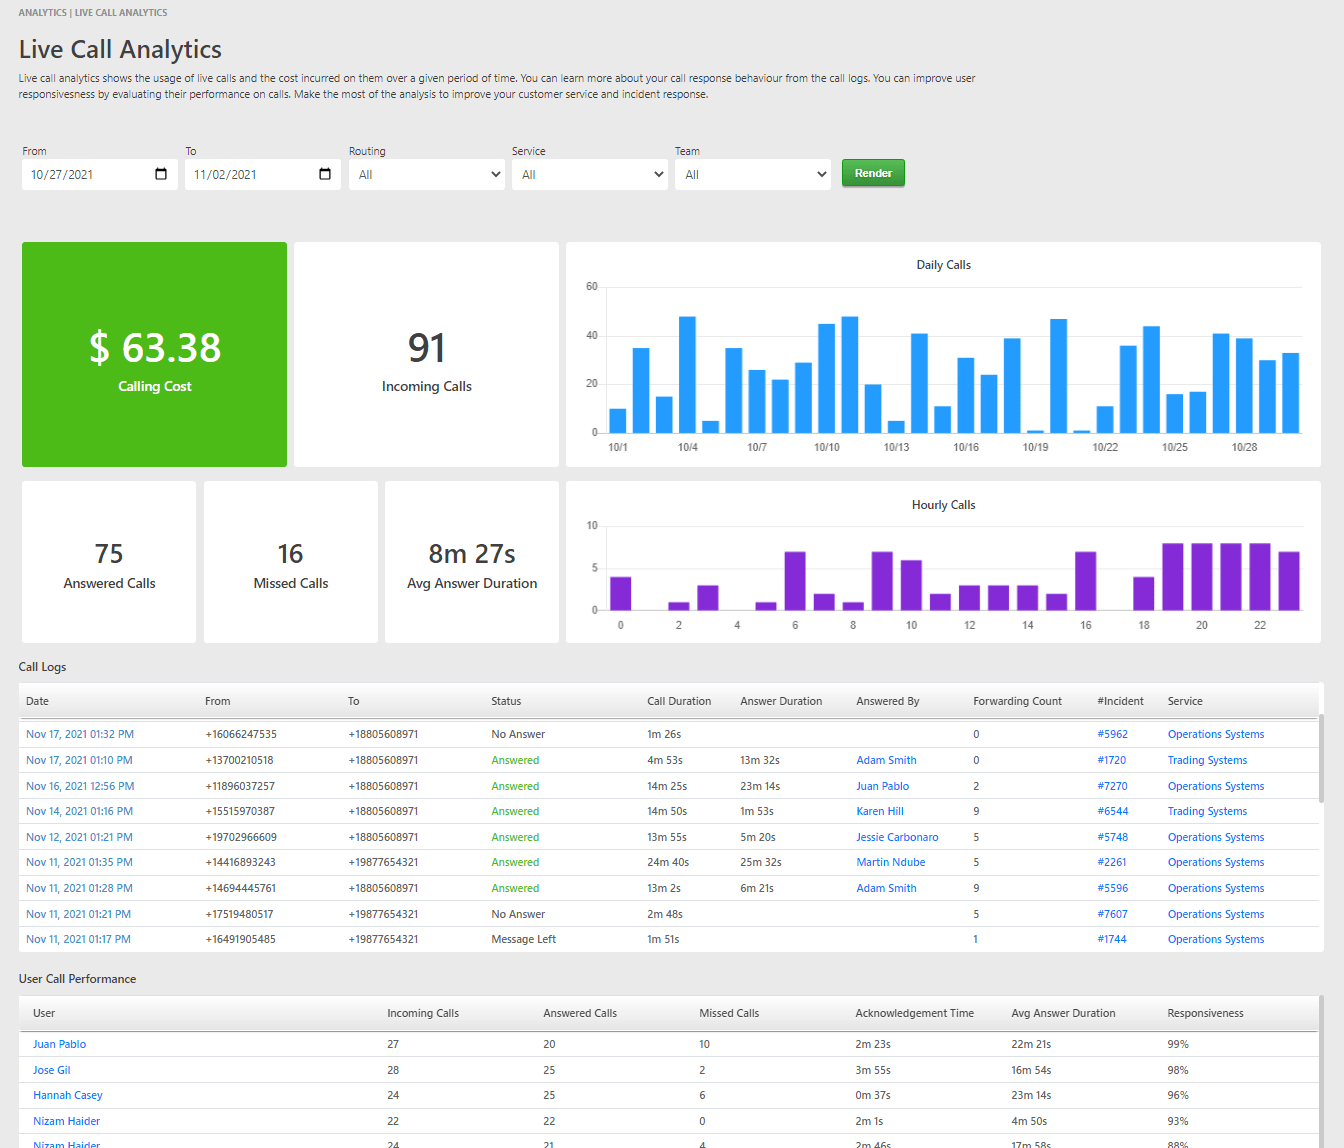Click the Calling Cost green card
Image resolution: width=1344 pixels, height=1148 pixels.
154,354
